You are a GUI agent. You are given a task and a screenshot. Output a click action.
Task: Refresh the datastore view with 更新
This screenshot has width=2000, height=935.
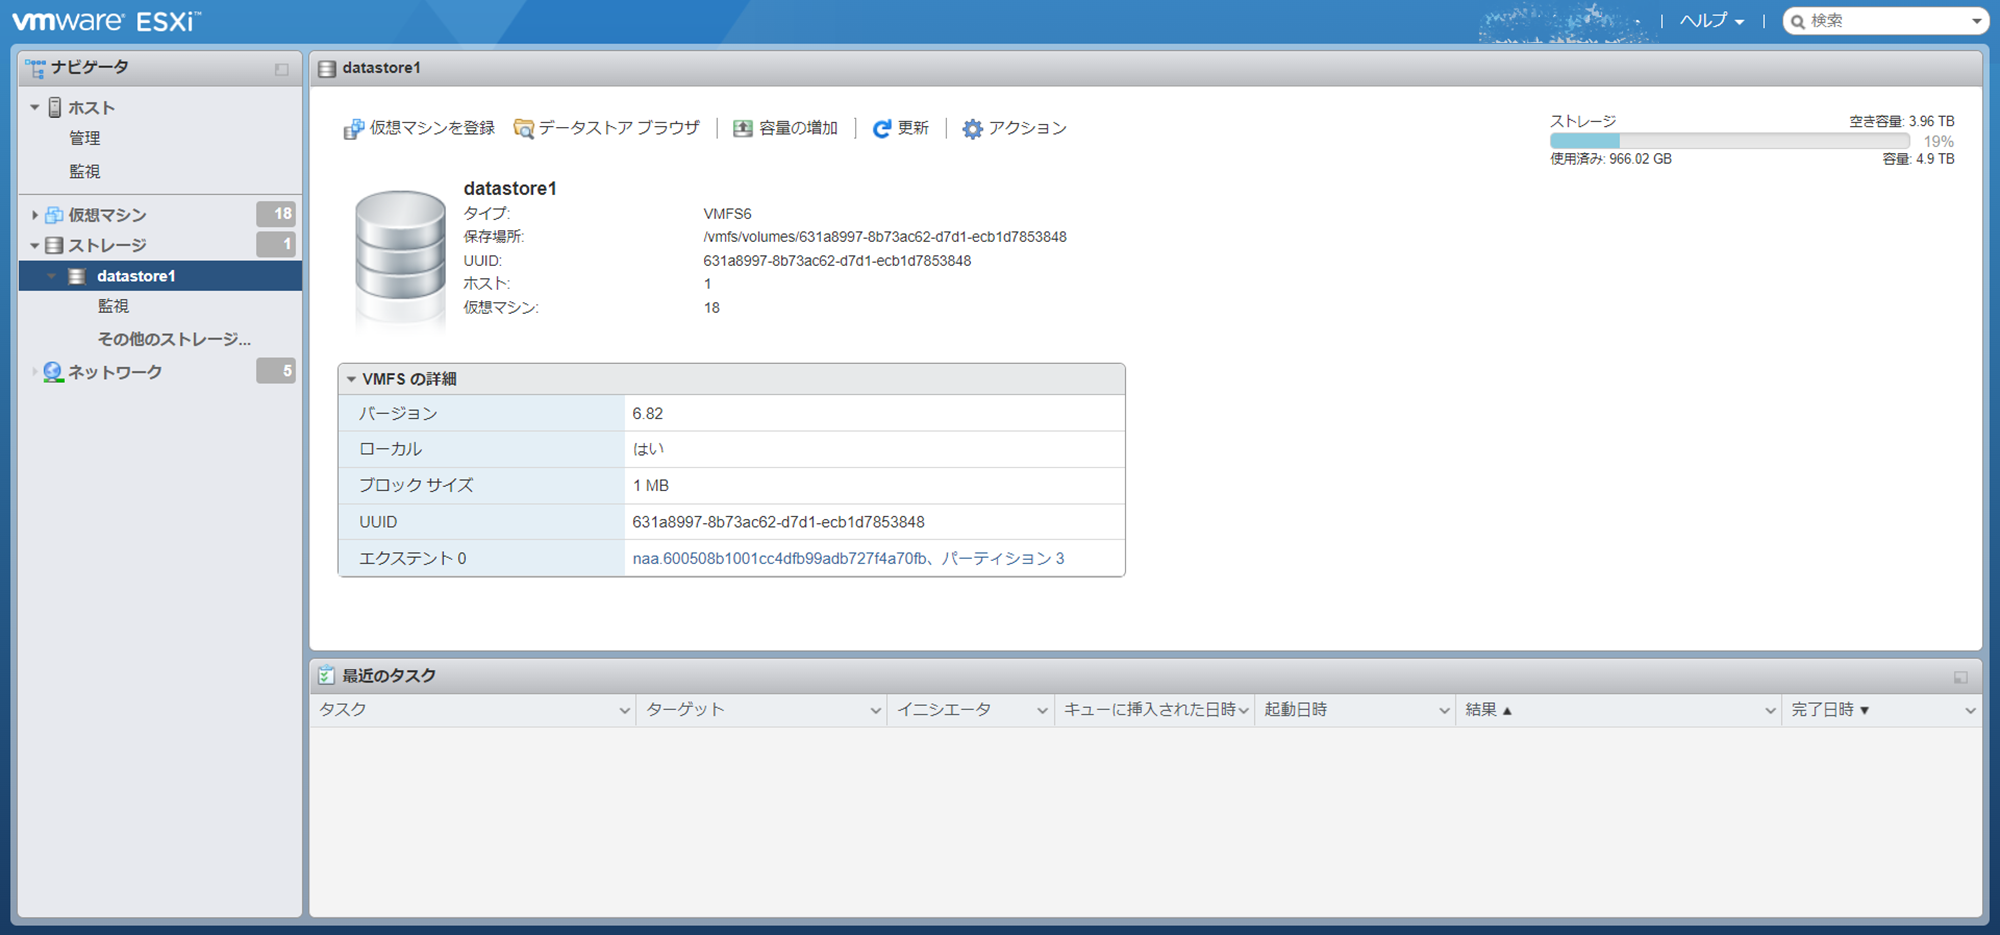[901, 128]
